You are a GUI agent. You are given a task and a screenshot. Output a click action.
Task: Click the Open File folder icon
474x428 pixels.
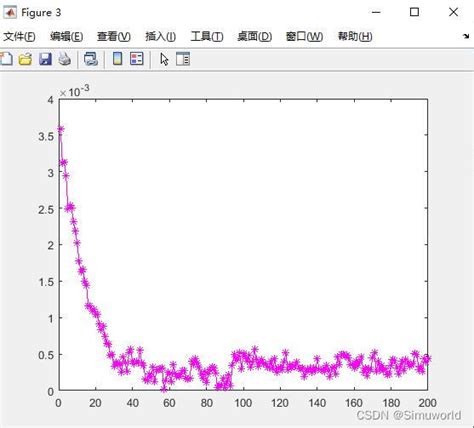point(25,59)
